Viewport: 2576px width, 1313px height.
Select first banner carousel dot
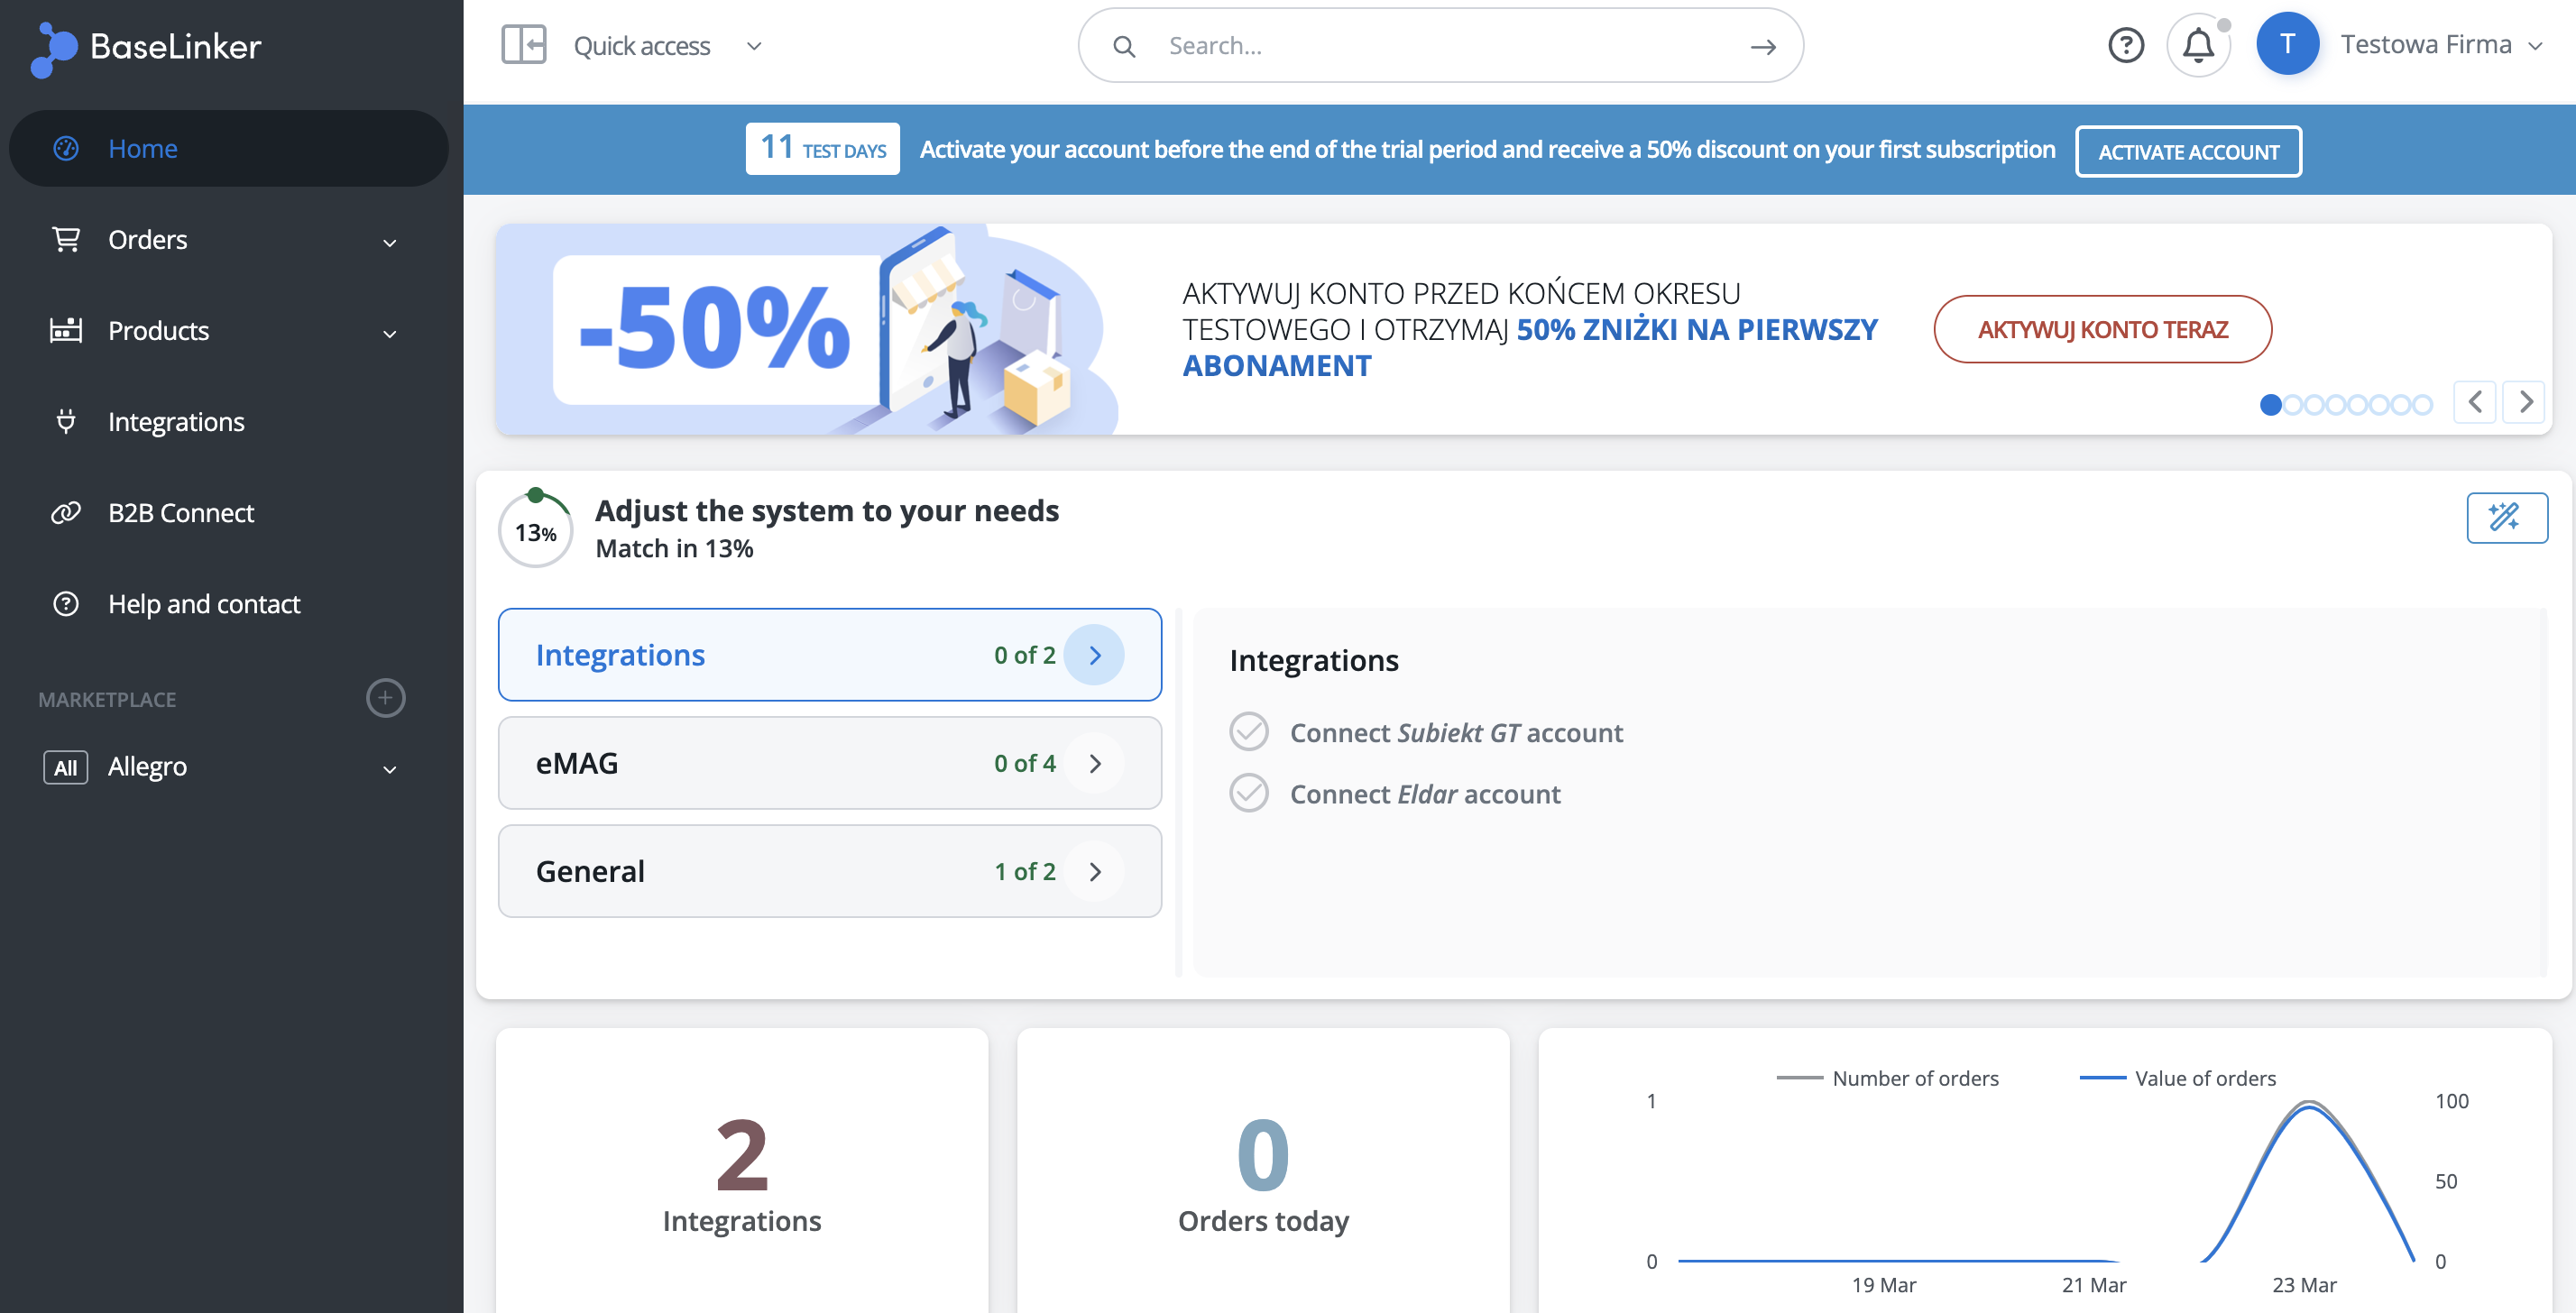click(x=2270, y=404)
